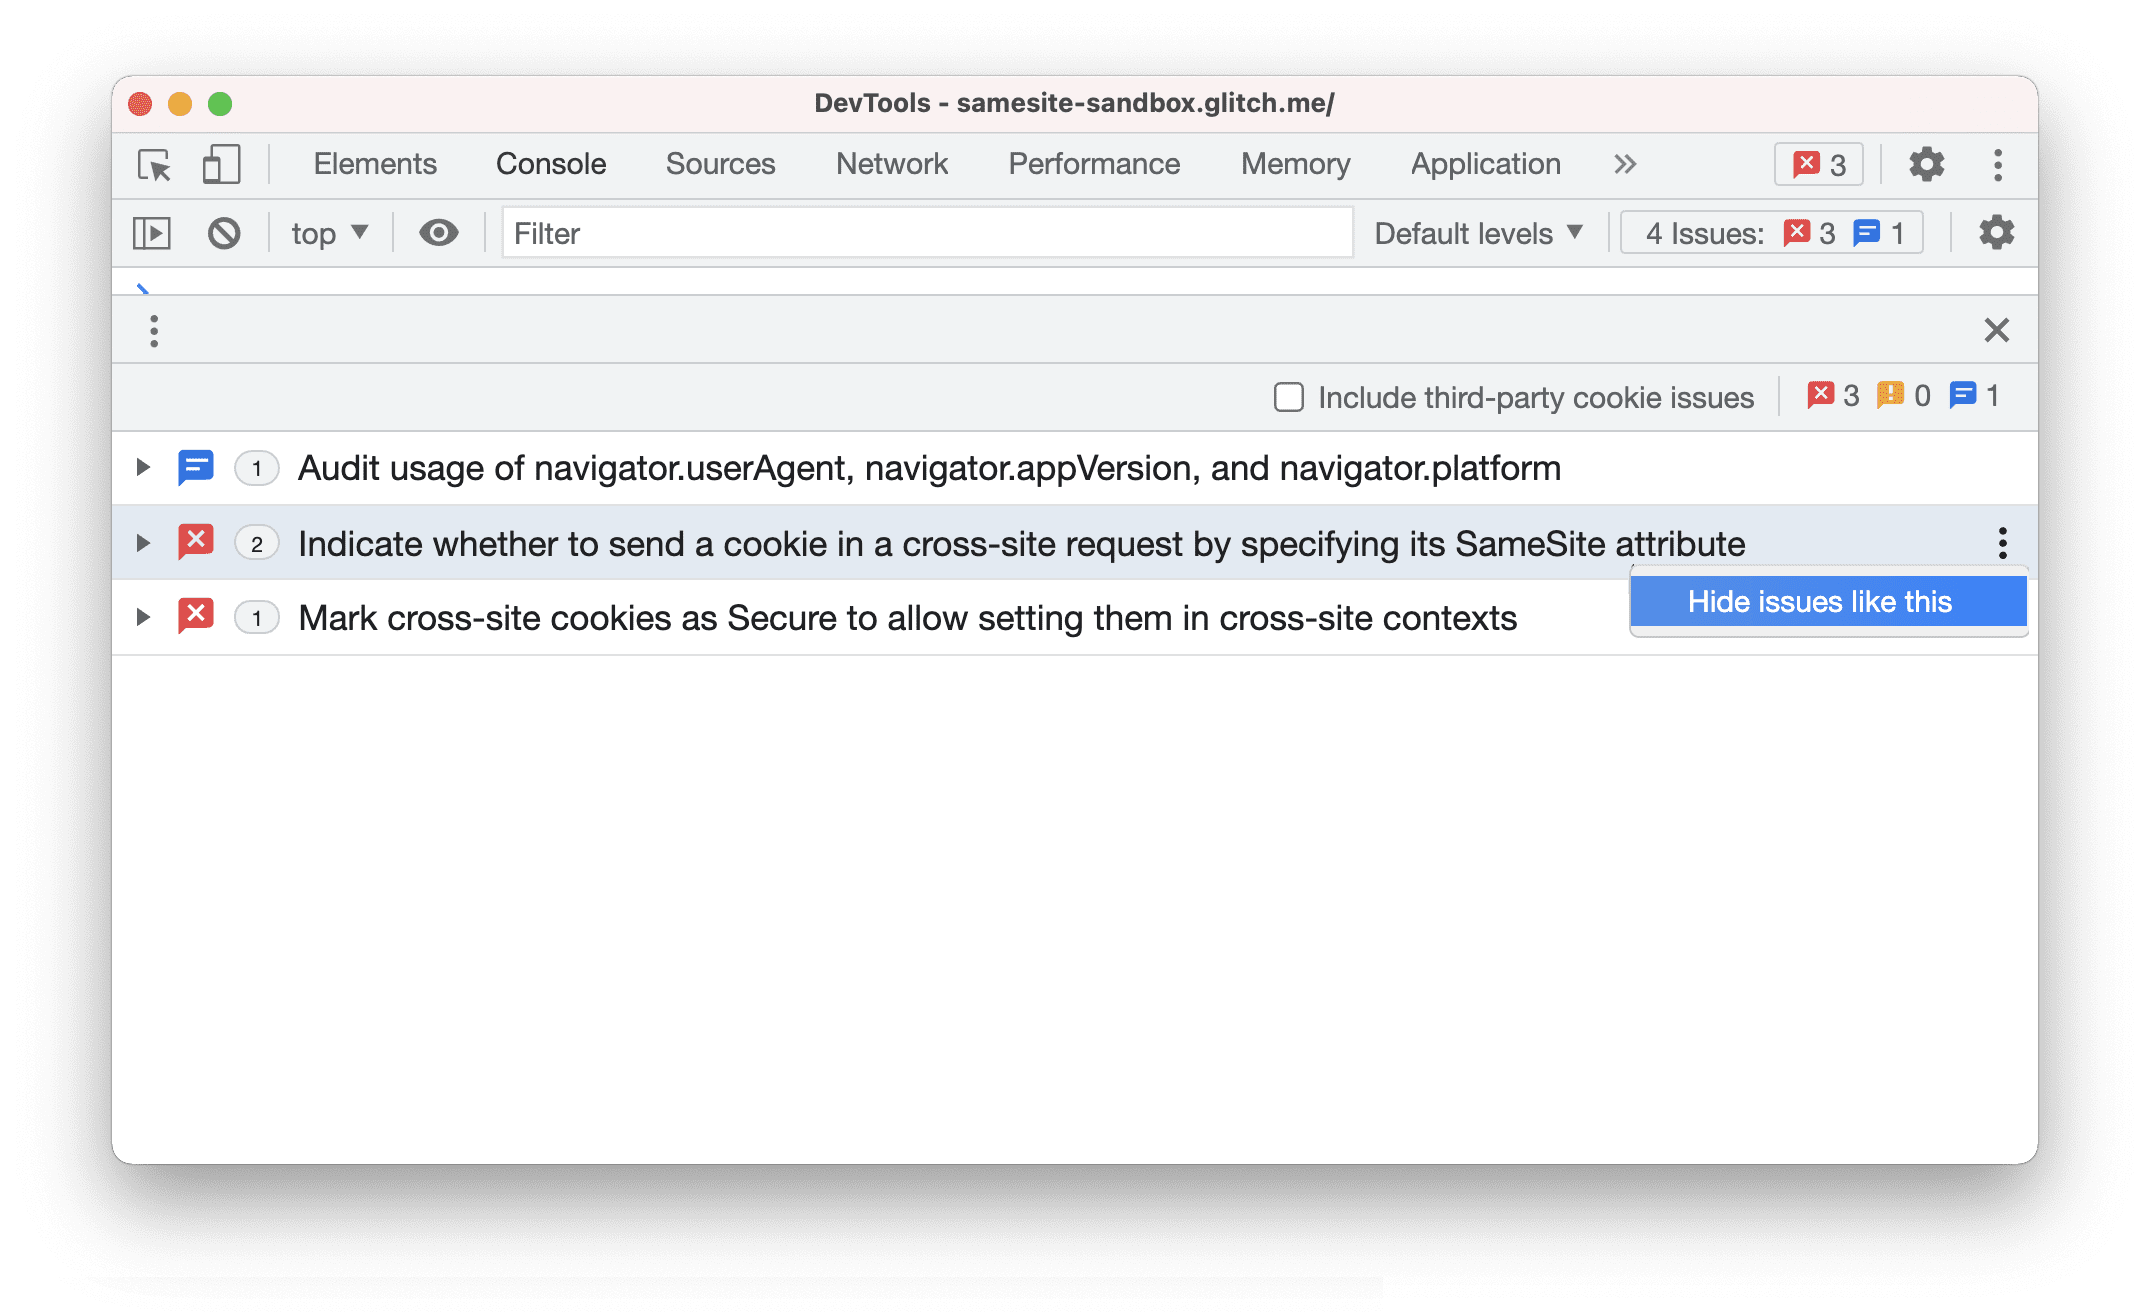Click the eye icon to show console
Screen dimensions: 2150x1312
pyautogui.click(x=436, y=232)
